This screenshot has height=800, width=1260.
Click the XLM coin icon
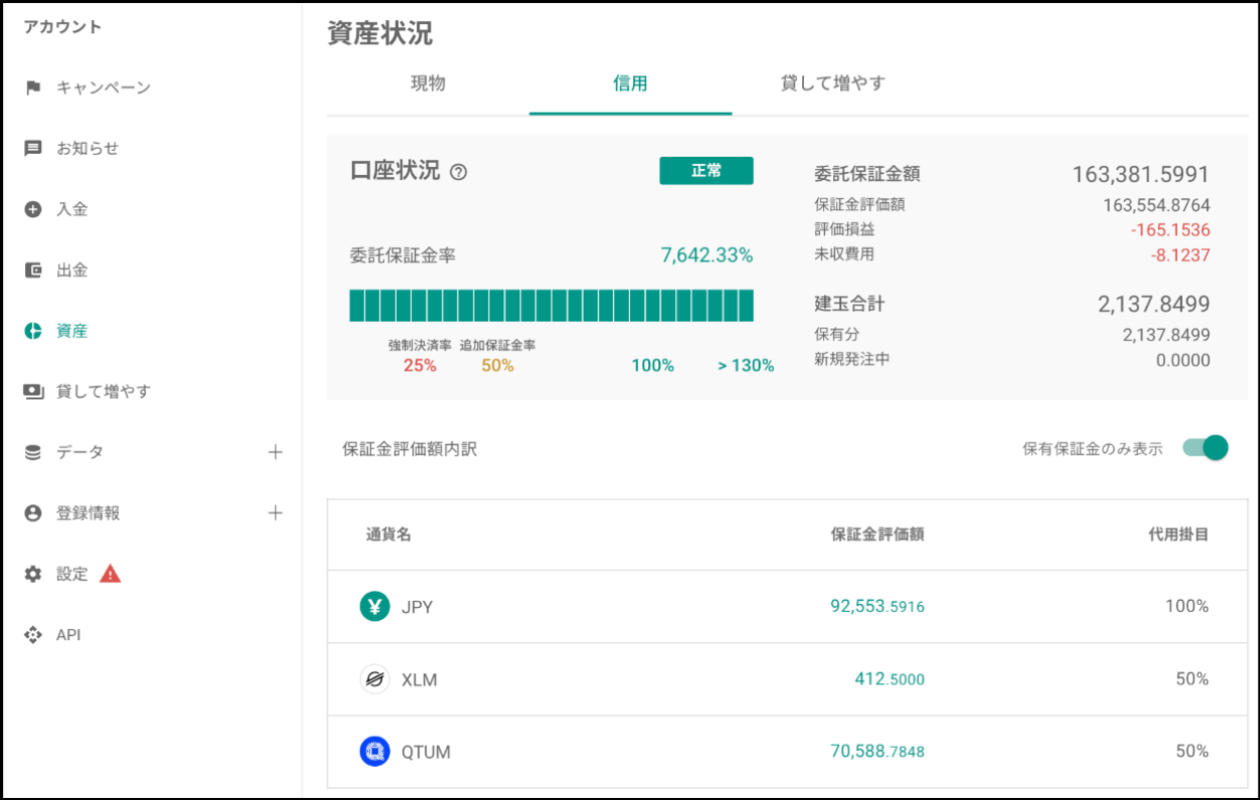pos(374,679)
